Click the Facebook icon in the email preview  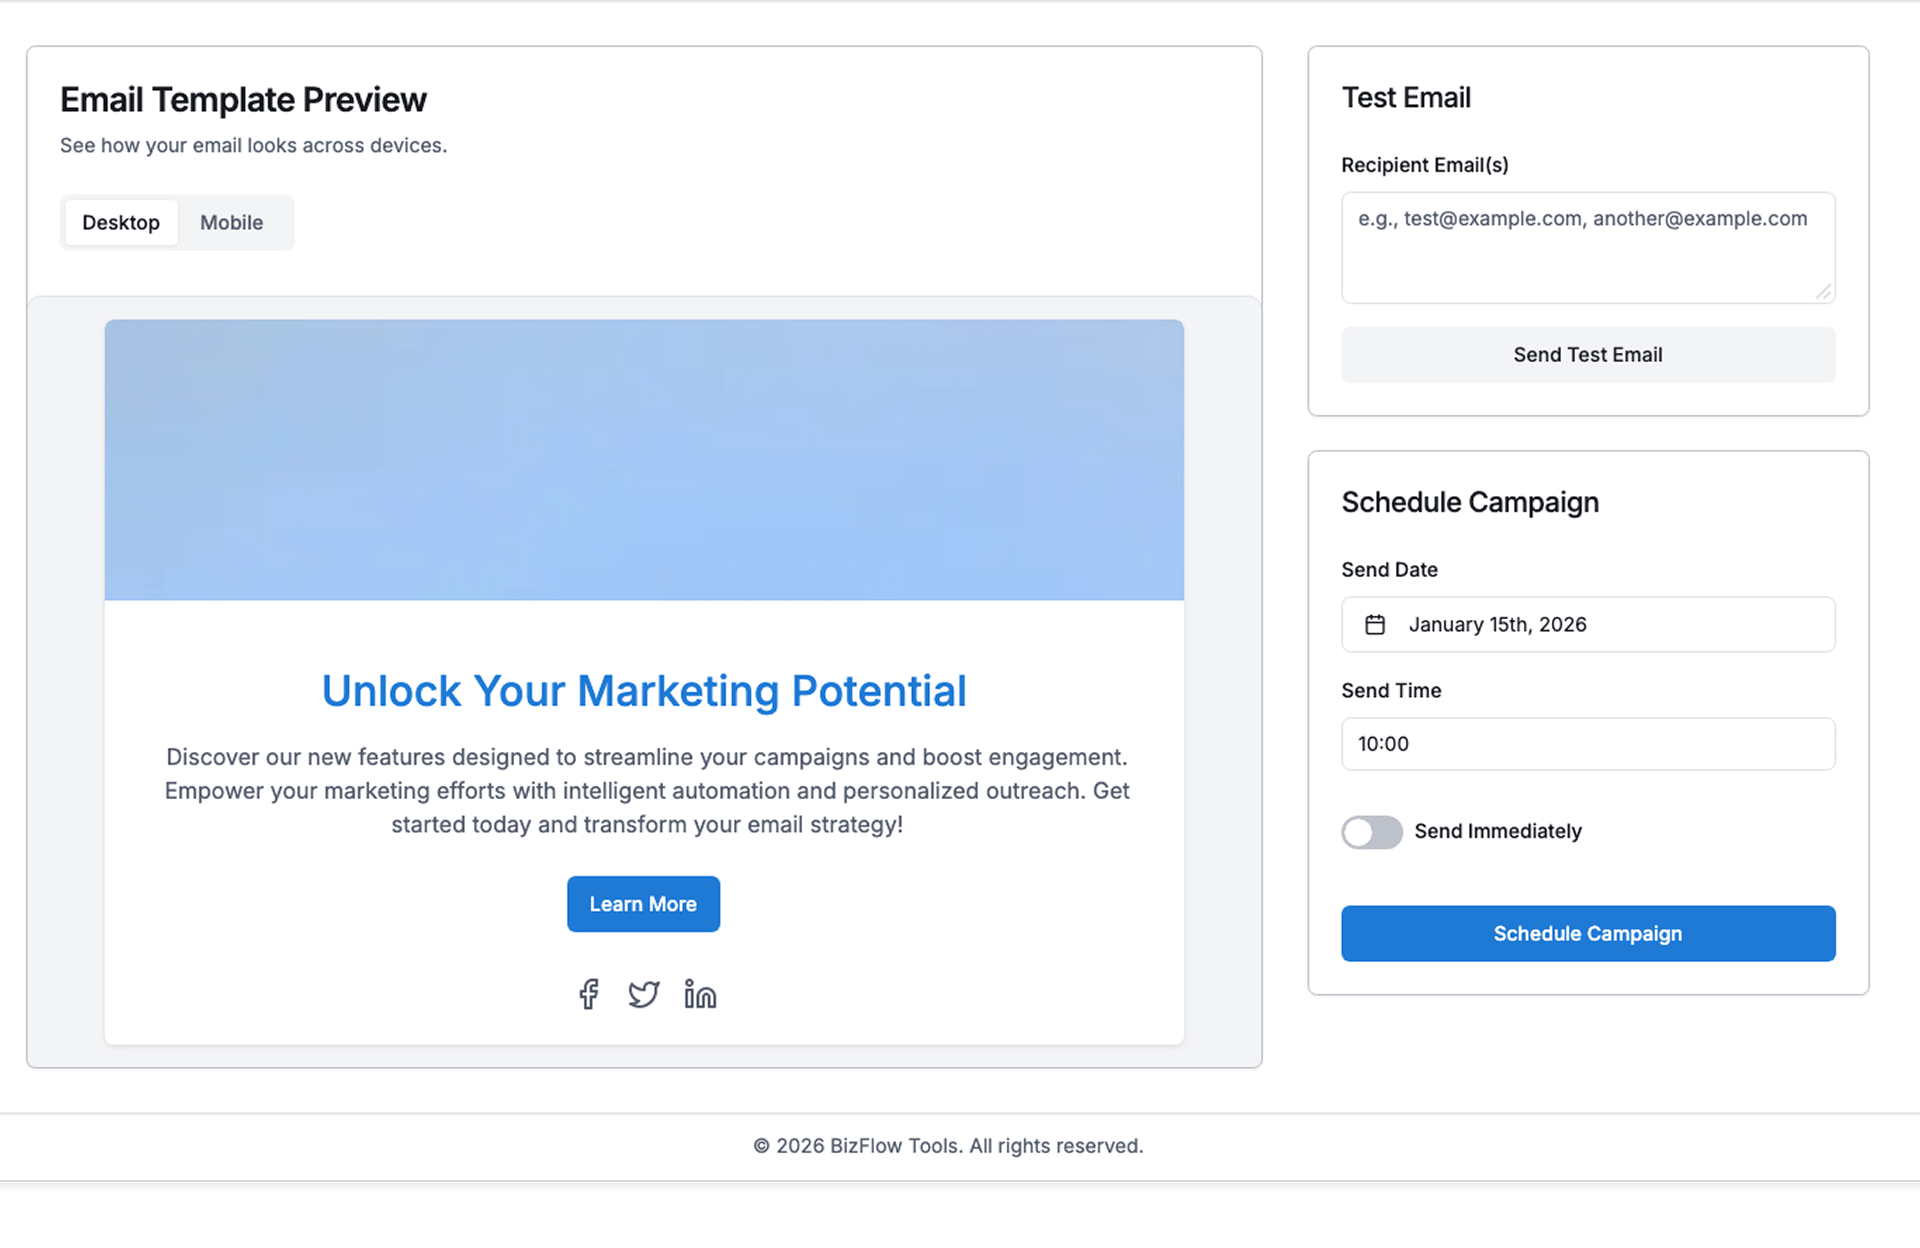[589, 994]
